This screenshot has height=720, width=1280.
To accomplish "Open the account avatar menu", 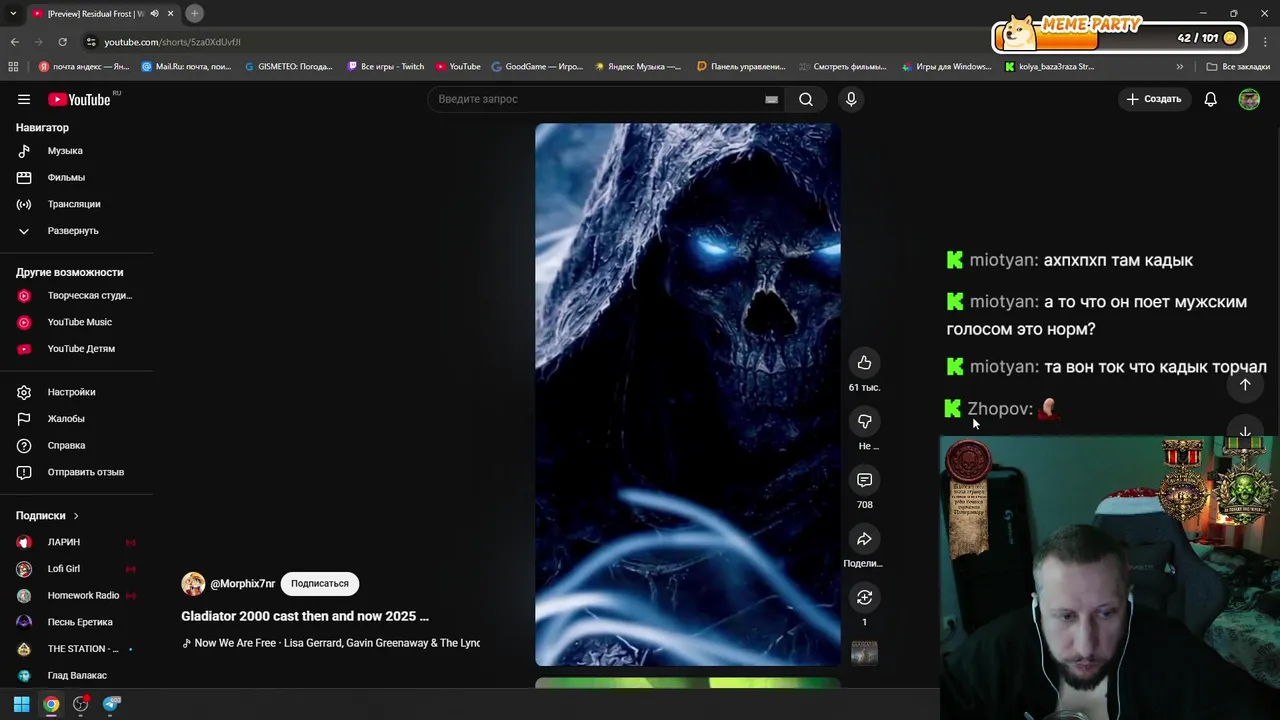I will (x=1249, y=99).
